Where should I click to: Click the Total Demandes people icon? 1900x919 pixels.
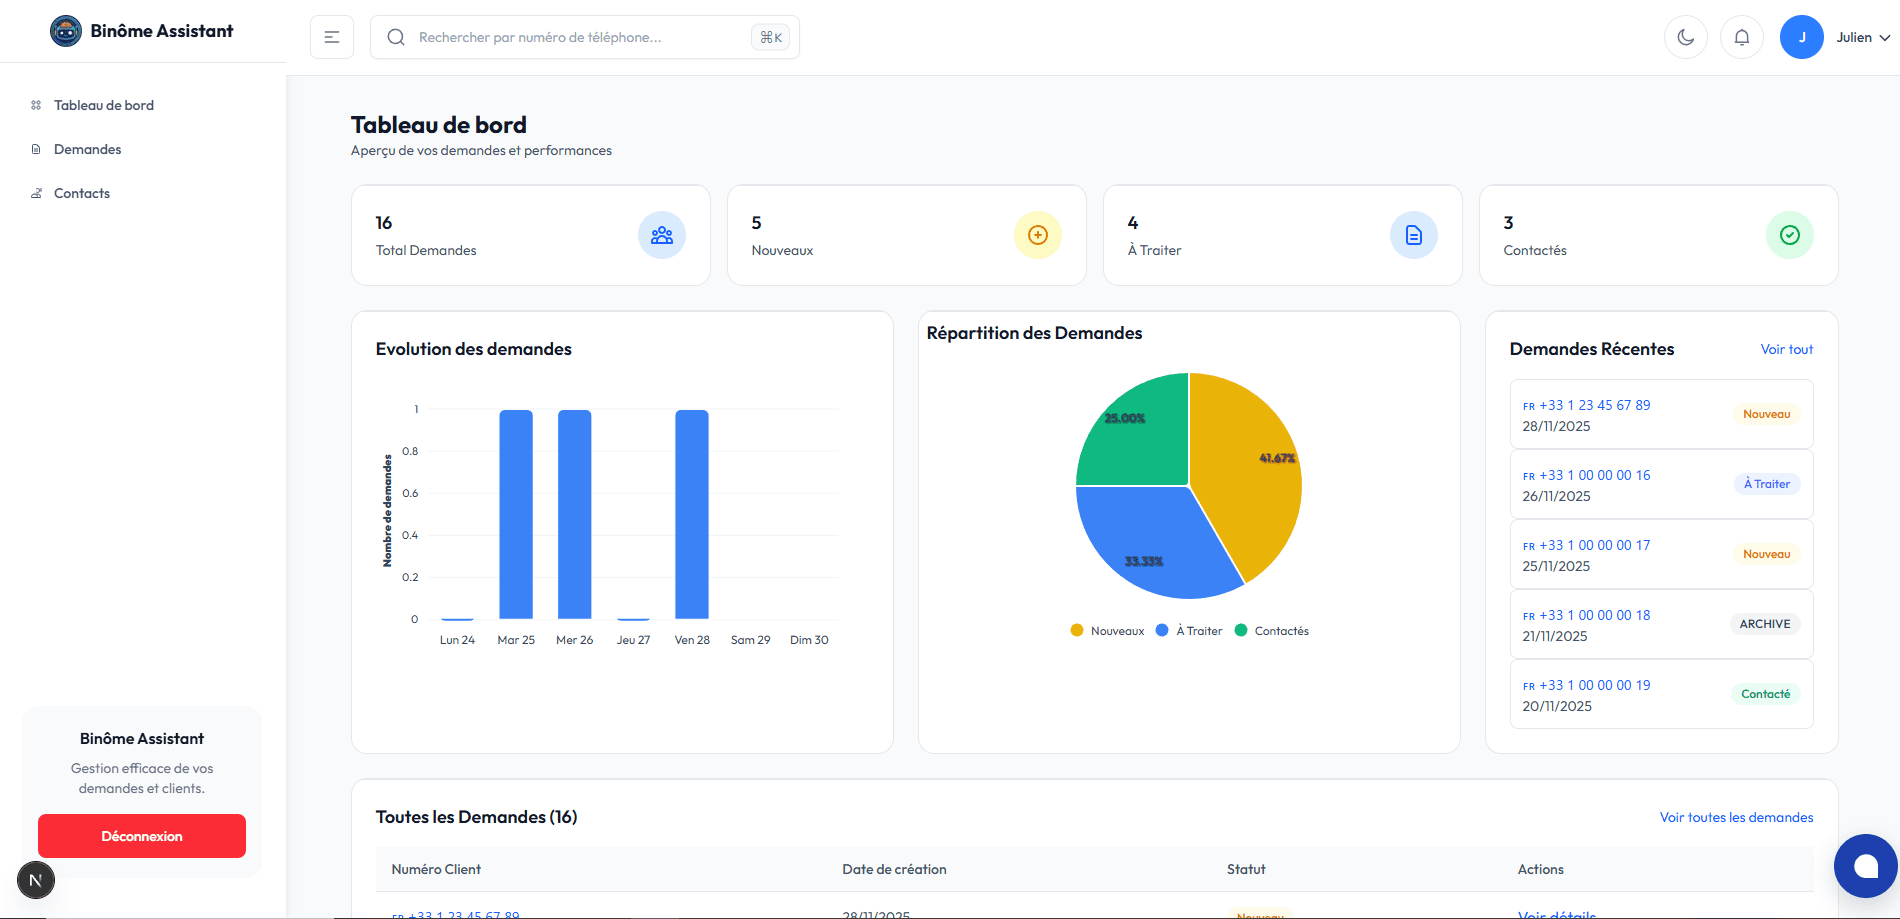click(661, 235)
